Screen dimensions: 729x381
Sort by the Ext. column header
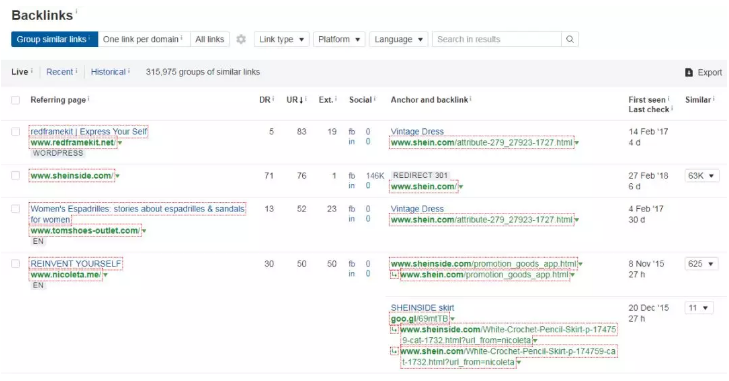(x=325, y=100)
